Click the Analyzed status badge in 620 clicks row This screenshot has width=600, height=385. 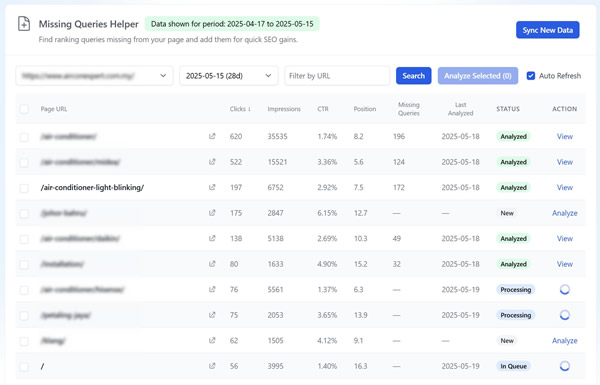point(514,137)
